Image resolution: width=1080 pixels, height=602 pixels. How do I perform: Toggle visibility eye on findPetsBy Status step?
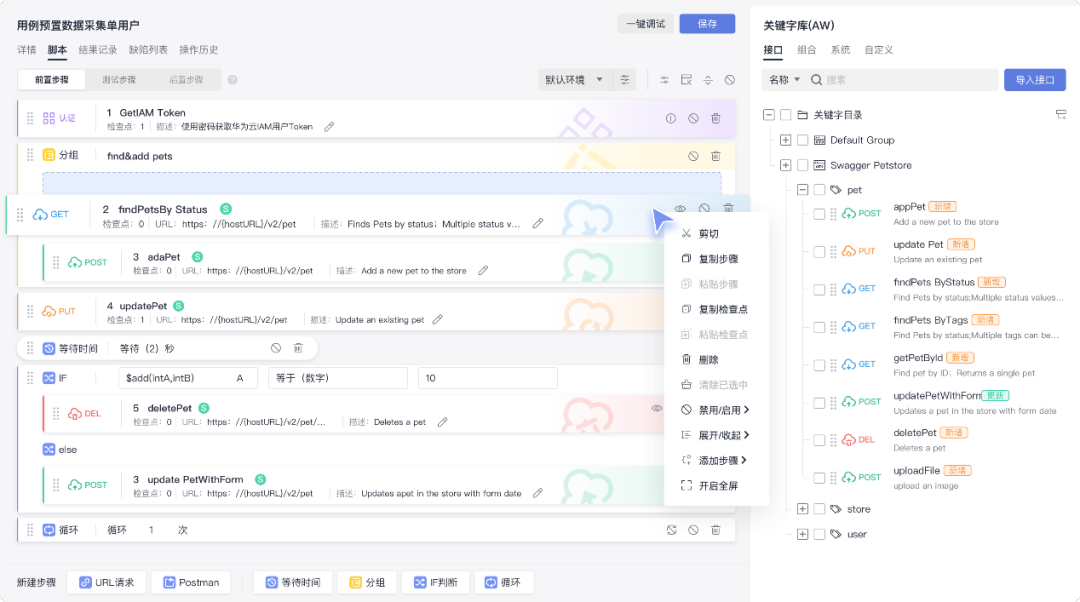tap(680, 207)
